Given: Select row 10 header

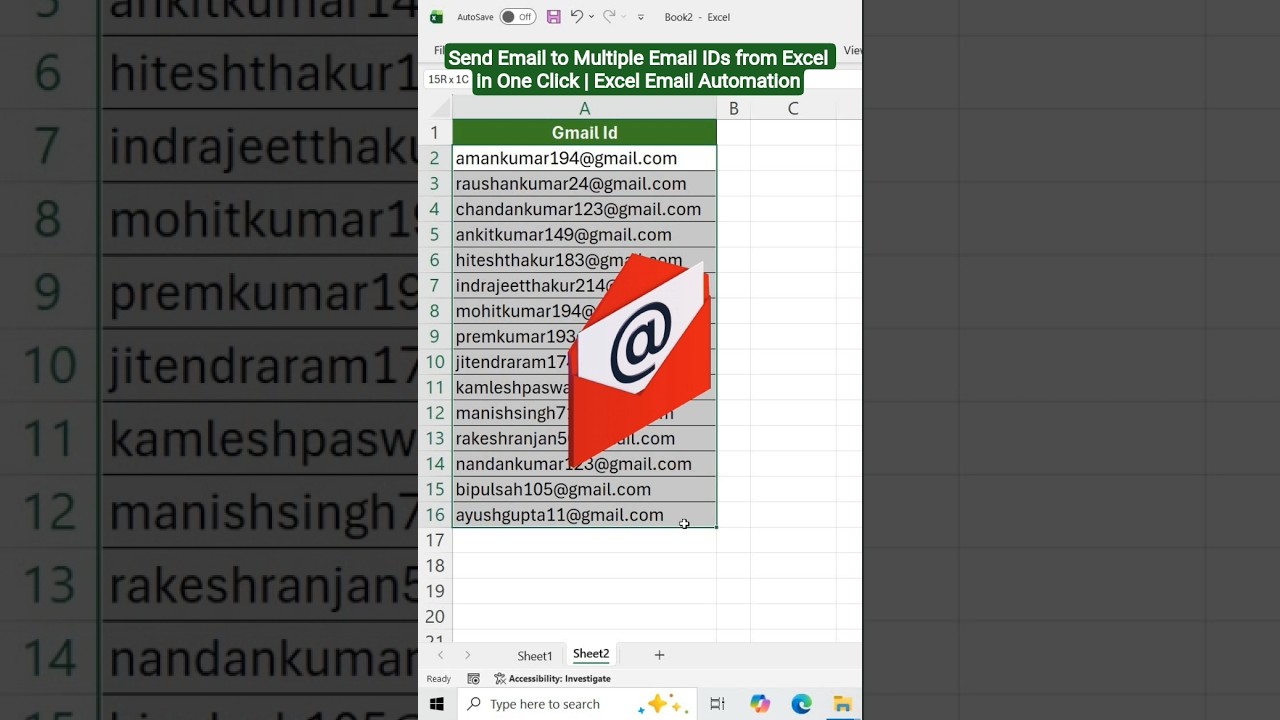Looking at the screenshot, I should 435,362.
